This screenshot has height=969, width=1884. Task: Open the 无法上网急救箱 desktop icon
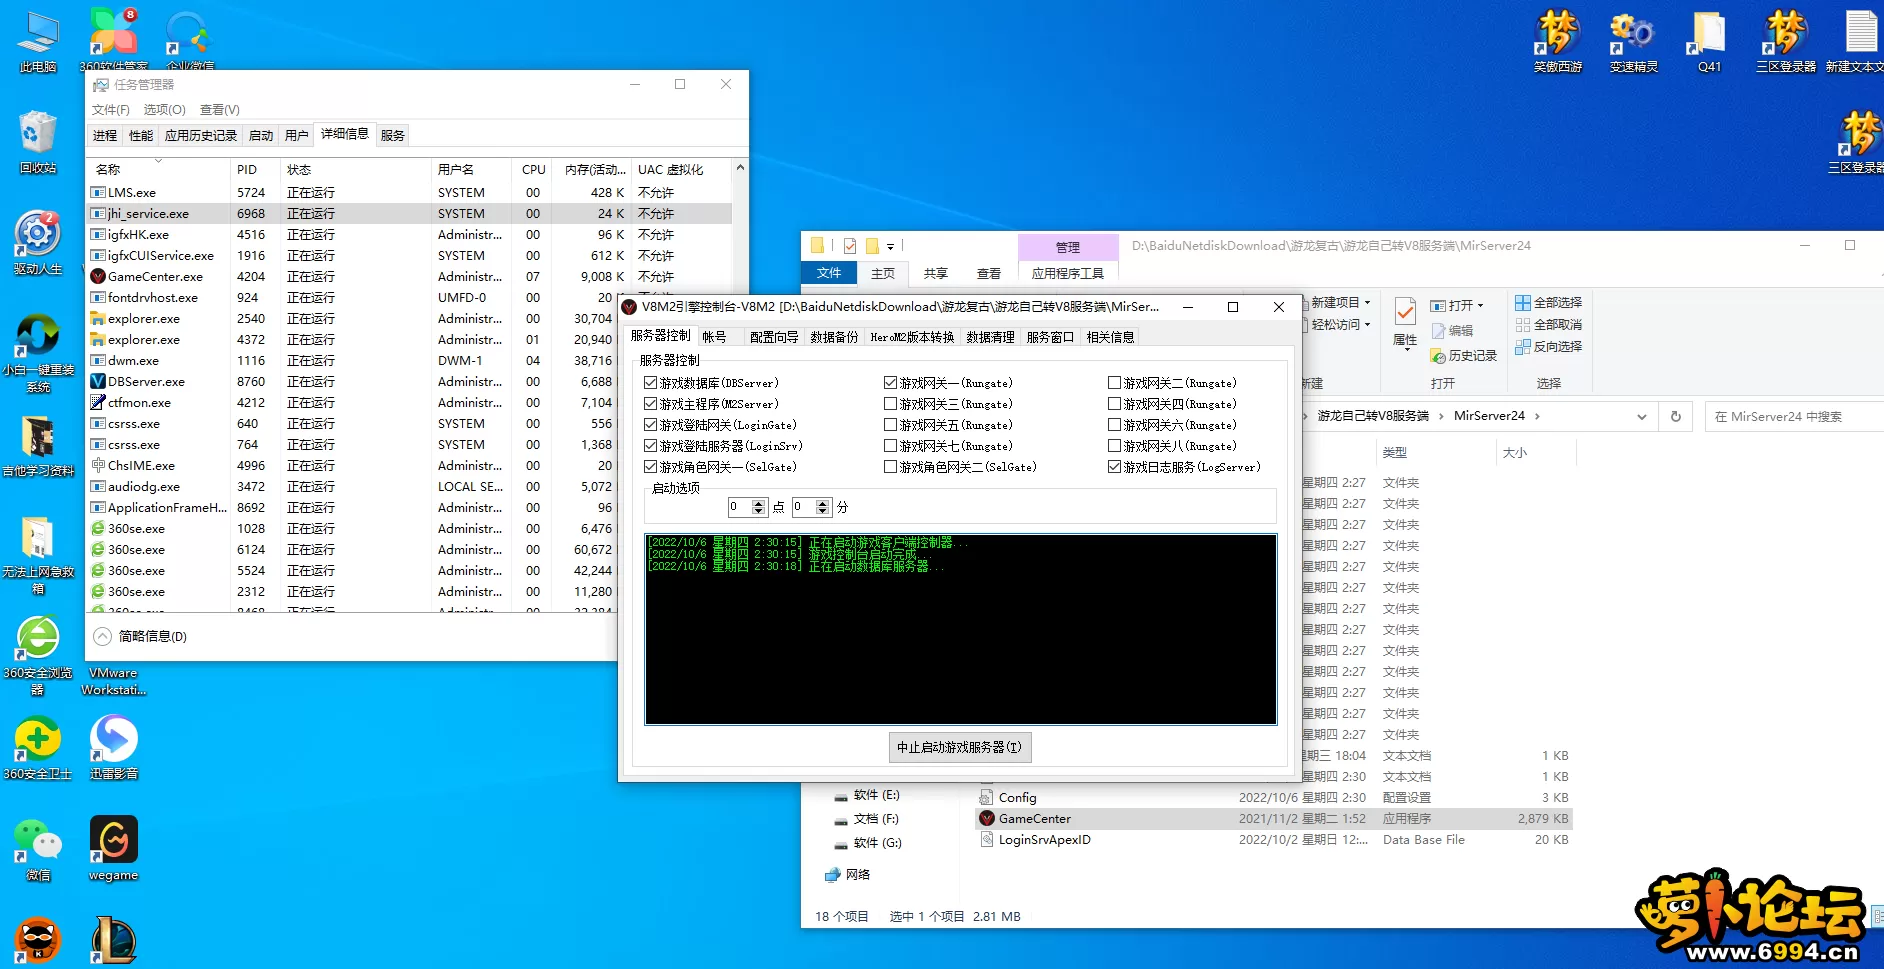[38, 555]
